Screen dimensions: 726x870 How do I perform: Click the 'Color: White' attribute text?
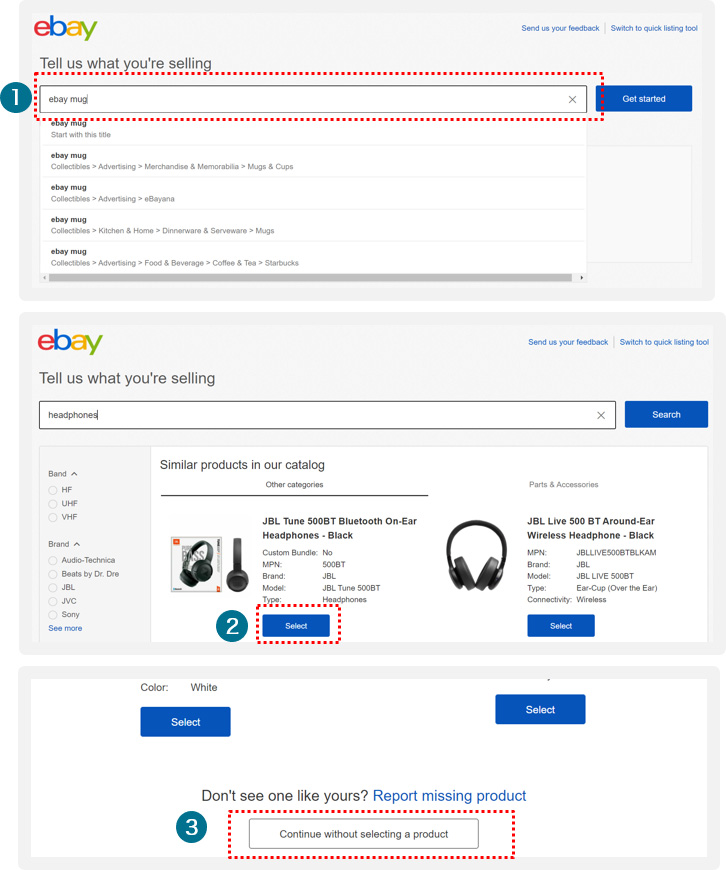tap(179, 687)
